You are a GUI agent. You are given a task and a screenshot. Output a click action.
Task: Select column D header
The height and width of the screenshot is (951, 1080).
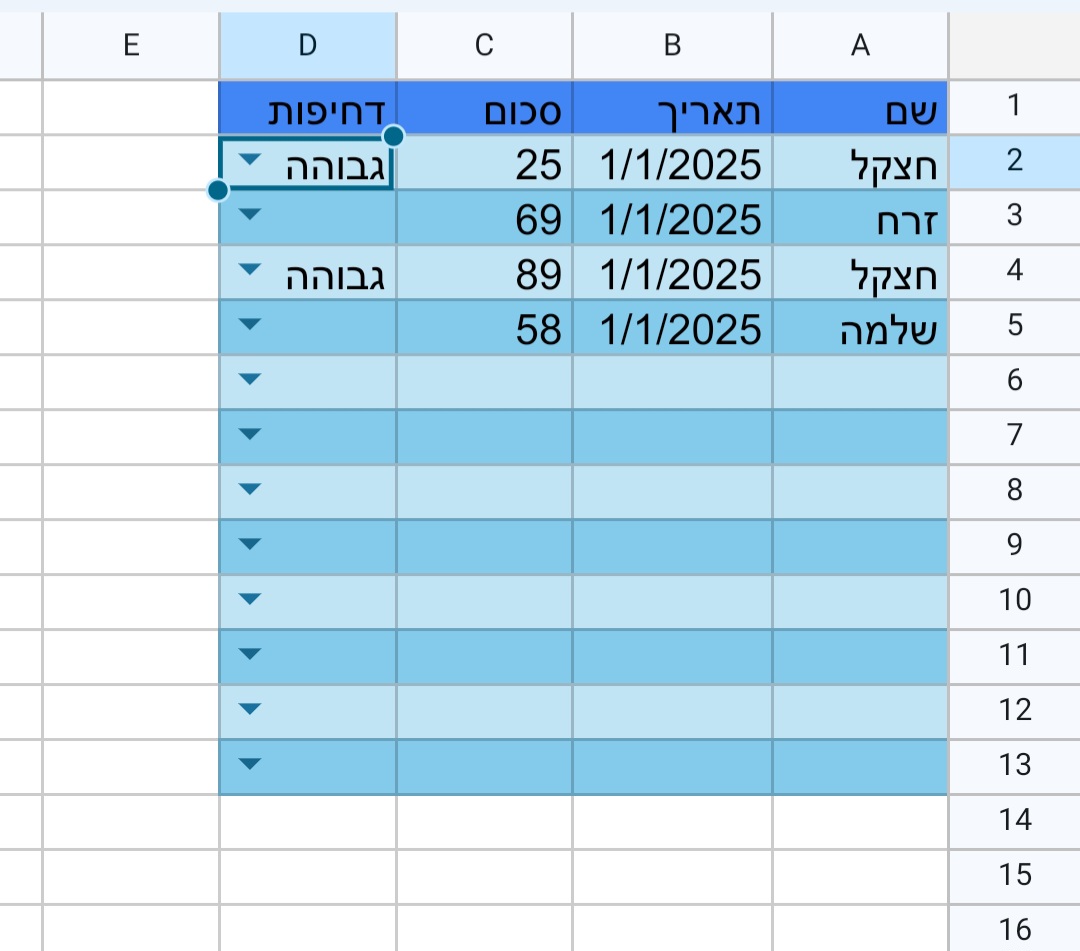point(307,44)
